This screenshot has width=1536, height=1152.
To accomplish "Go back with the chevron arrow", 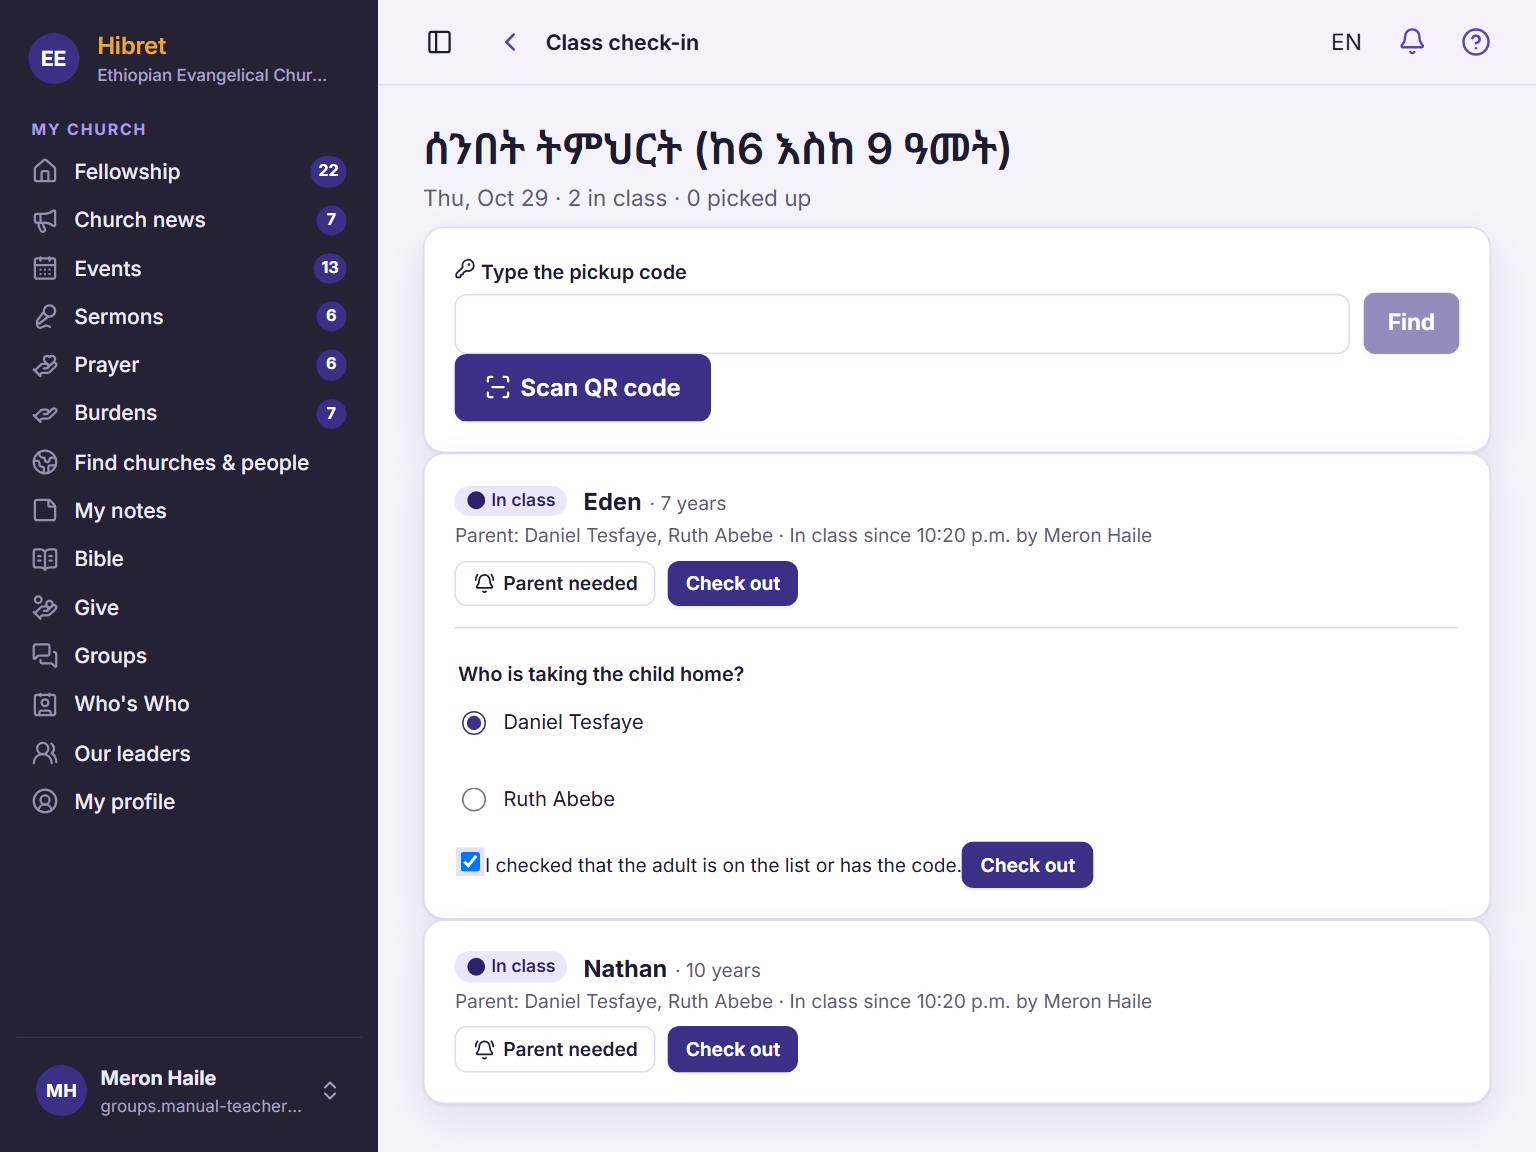I will [510, 42].
